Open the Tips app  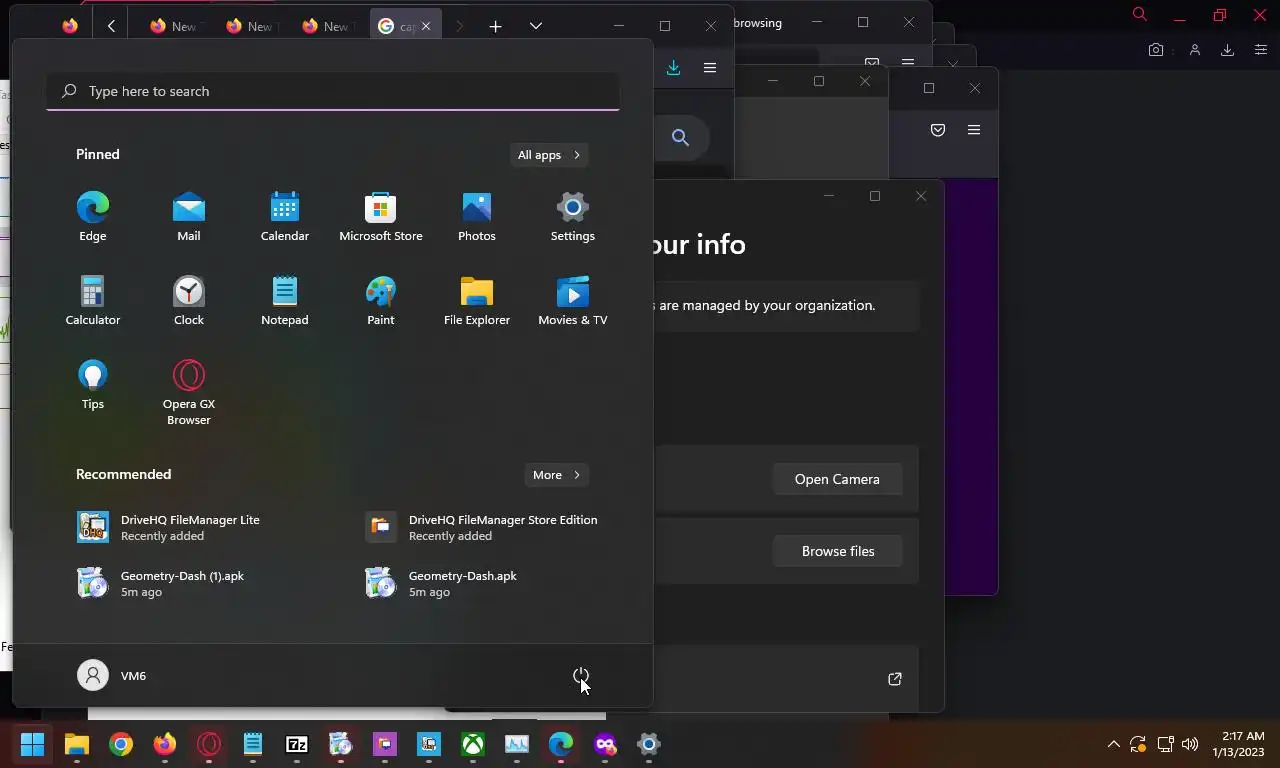[93, 385]
